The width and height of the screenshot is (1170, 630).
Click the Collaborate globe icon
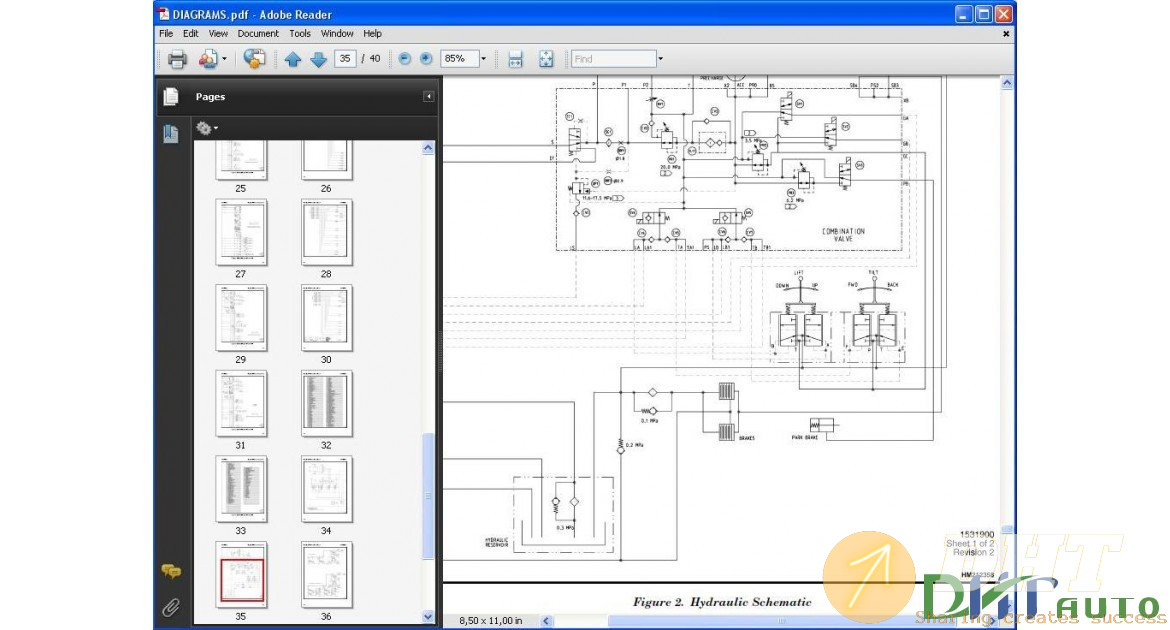(254, 59)
